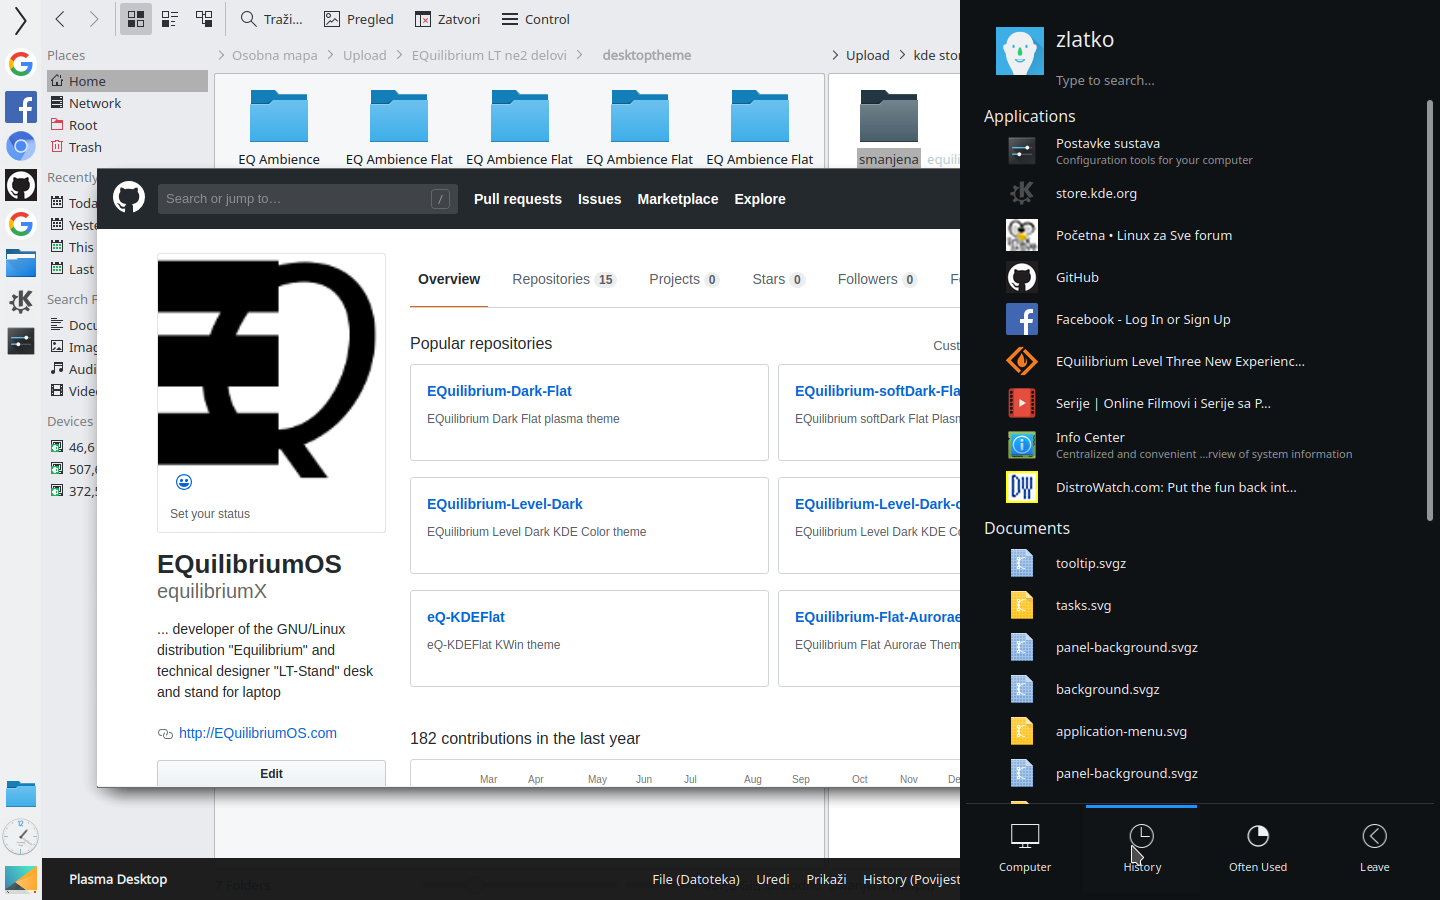Switch Dolphin to icons view mode
The image size is (1440, 900).
point(136,19)
